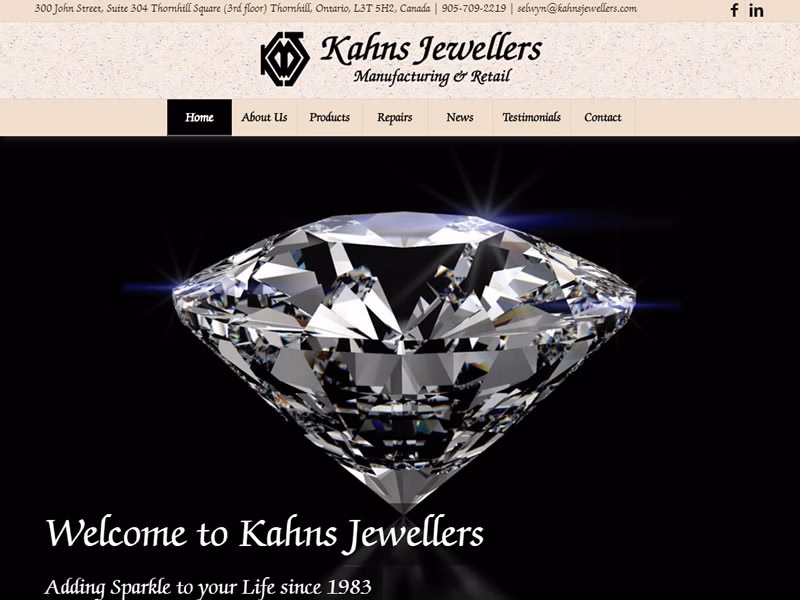Click the street address in the top bar
The width and height of the screenshot is (800, 600).
point(232,9)
